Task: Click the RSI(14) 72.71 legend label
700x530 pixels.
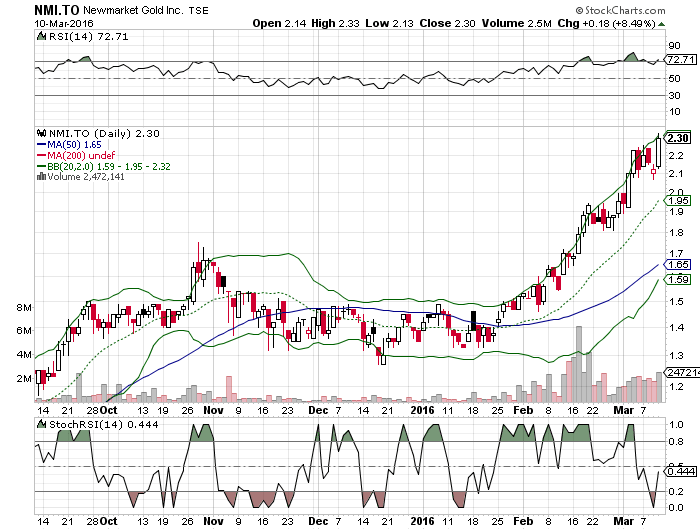Action: 88,37
